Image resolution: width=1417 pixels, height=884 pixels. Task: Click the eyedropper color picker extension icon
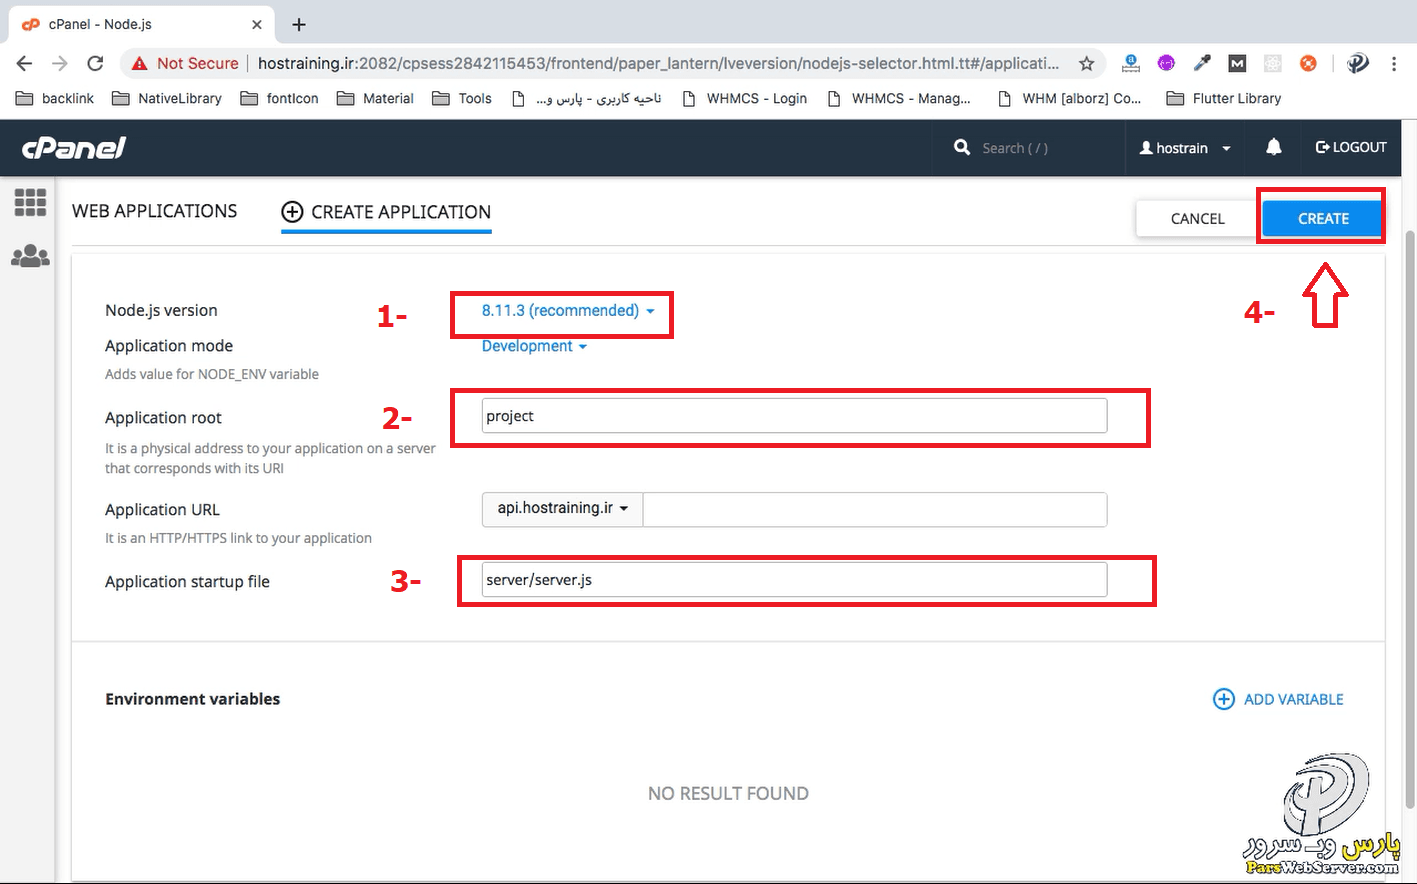(x=1202, y=62)
